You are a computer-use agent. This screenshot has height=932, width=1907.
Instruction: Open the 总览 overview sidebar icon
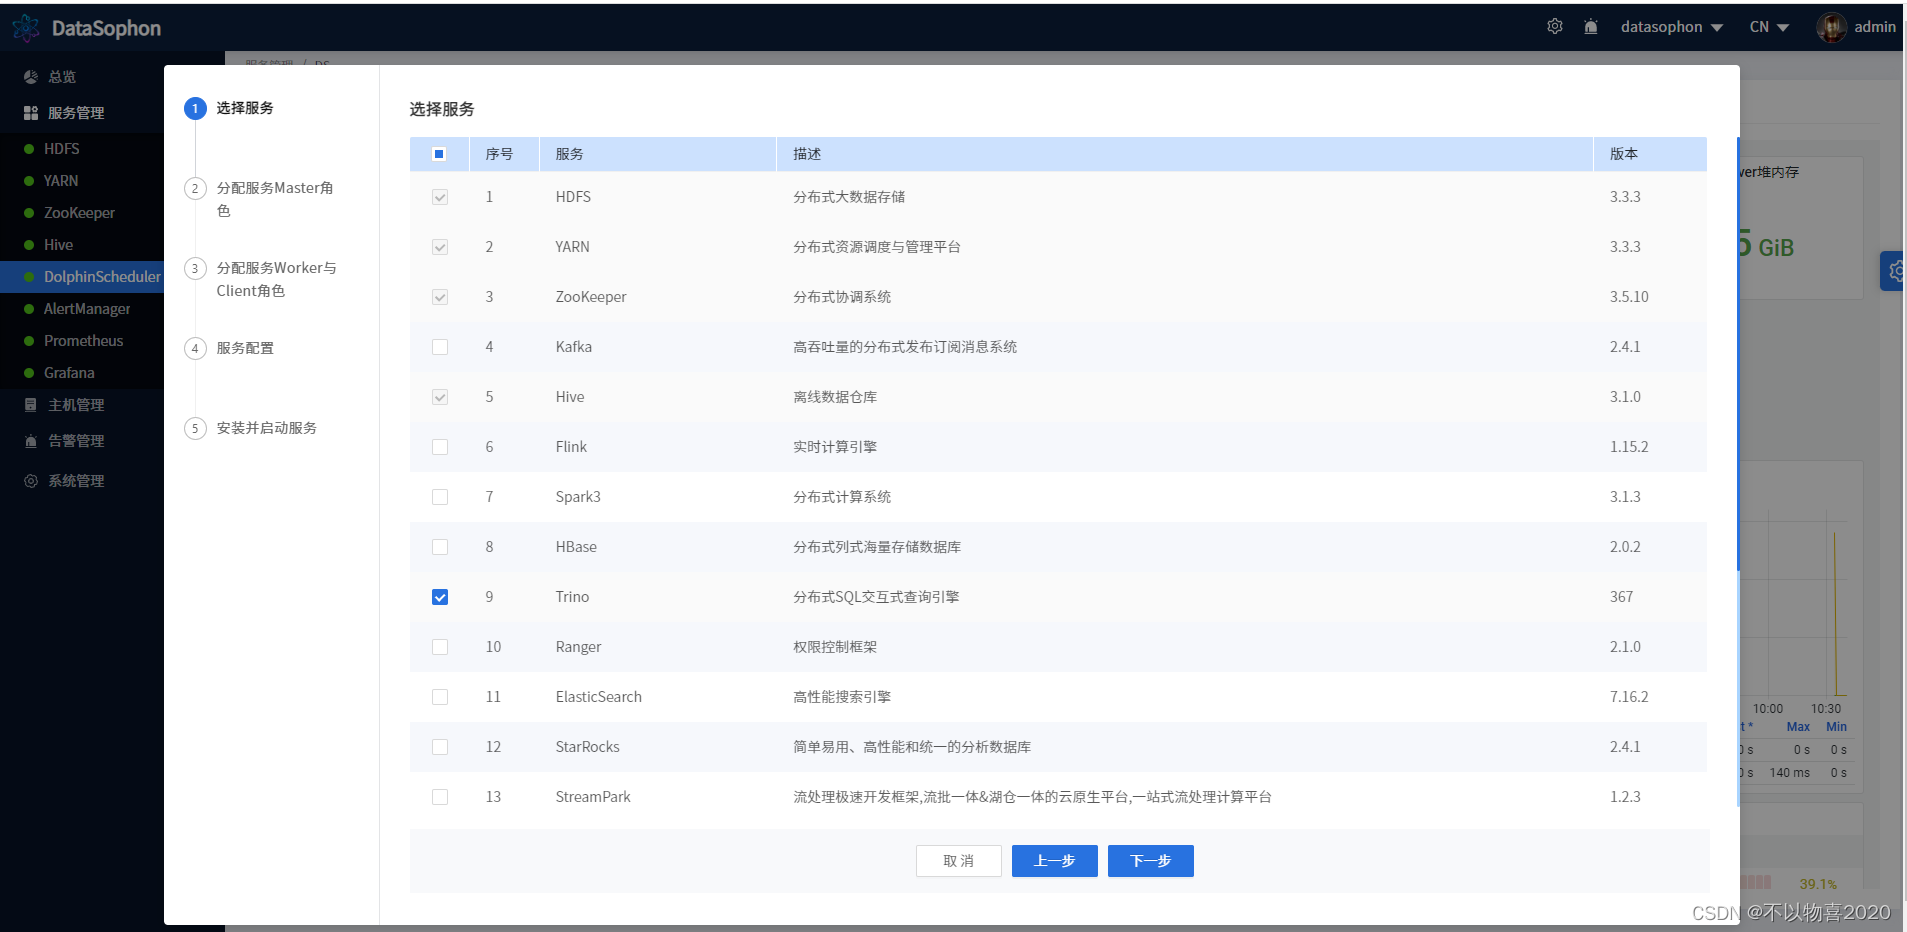coord(31,77)
